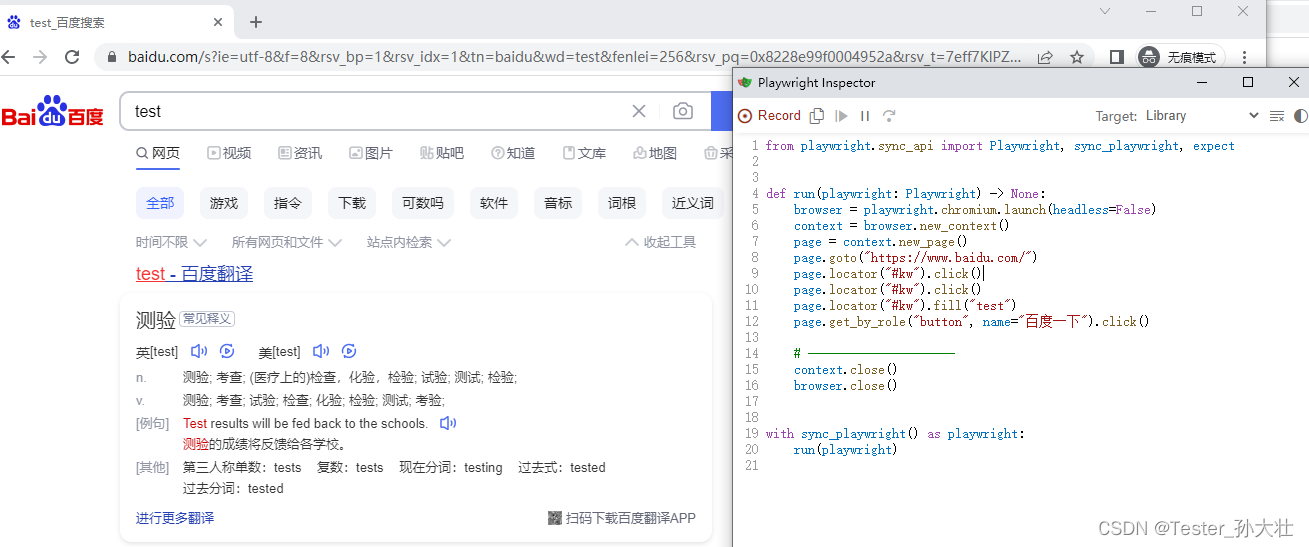Open the 图片 tab
1309x547 pixels.
click(371, 153)
